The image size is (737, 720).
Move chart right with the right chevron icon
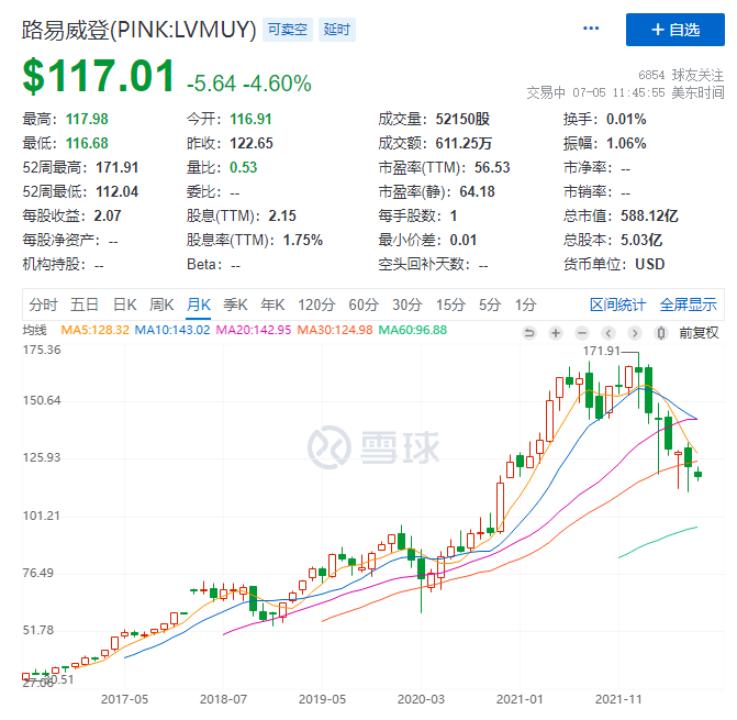[635, 333]
